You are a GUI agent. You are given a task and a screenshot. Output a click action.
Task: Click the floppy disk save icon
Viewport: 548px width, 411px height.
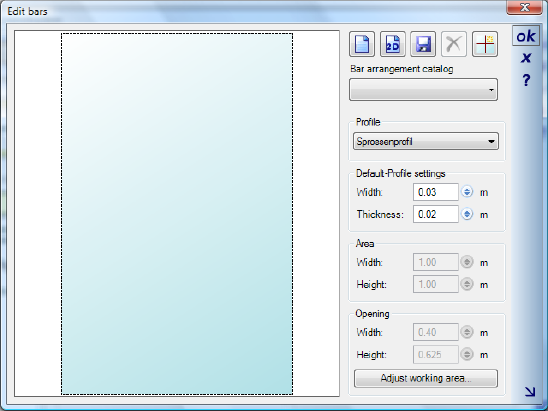pyautogui.click(x=423, y=44)
